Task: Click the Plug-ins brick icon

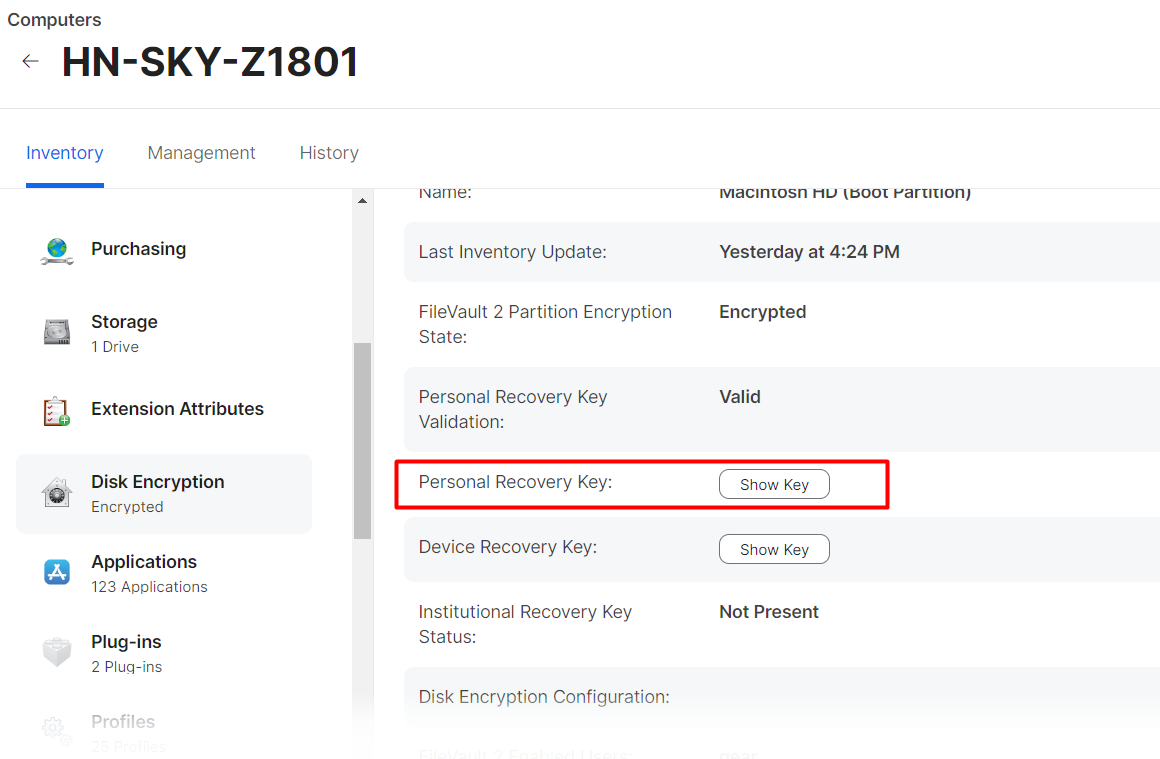Action: tap(57, 653)
